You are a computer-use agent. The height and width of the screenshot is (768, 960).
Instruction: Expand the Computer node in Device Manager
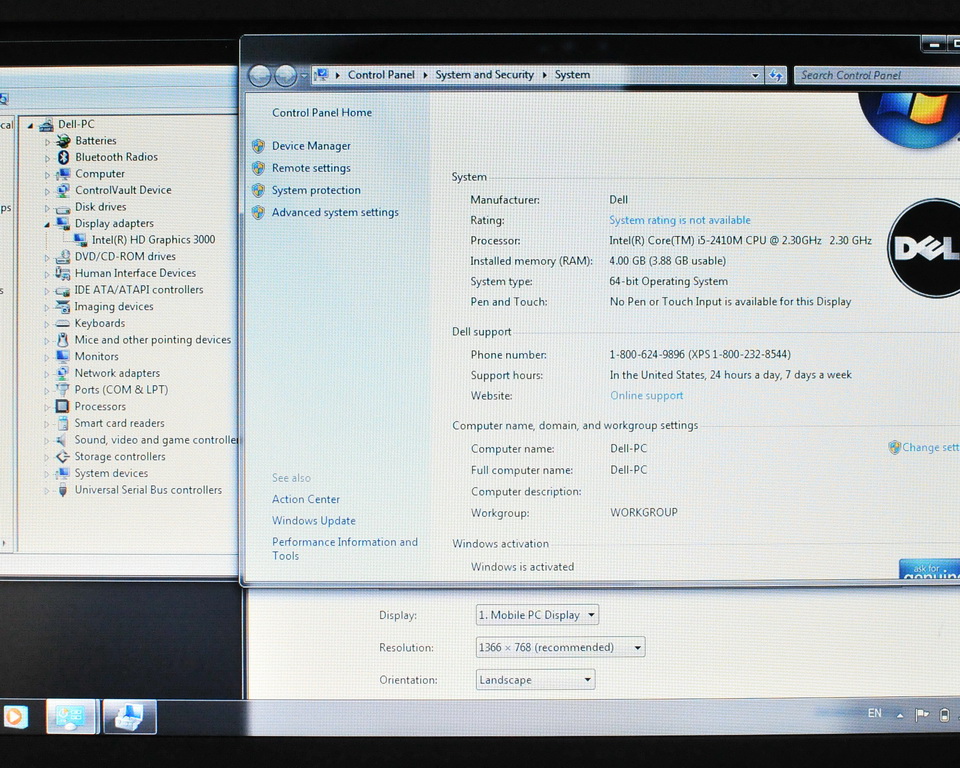[x=47, y=175]
